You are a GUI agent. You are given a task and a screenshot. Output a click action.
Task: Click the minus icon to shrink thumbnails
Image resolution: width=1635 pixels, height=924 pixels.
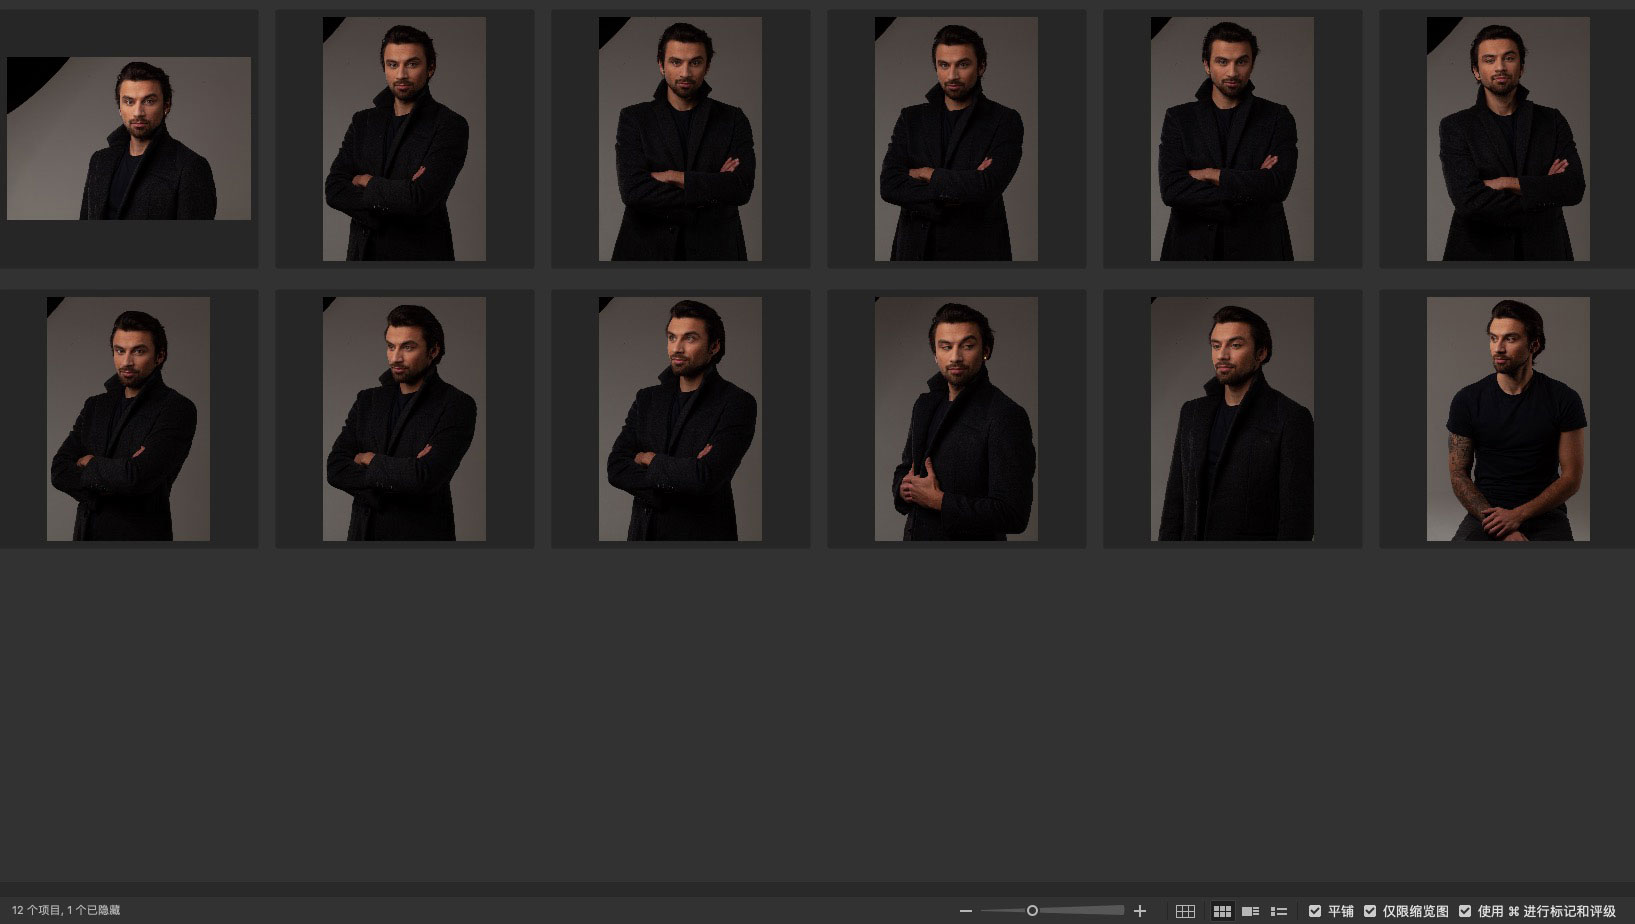pyautogui.click(x=965, y=911)
